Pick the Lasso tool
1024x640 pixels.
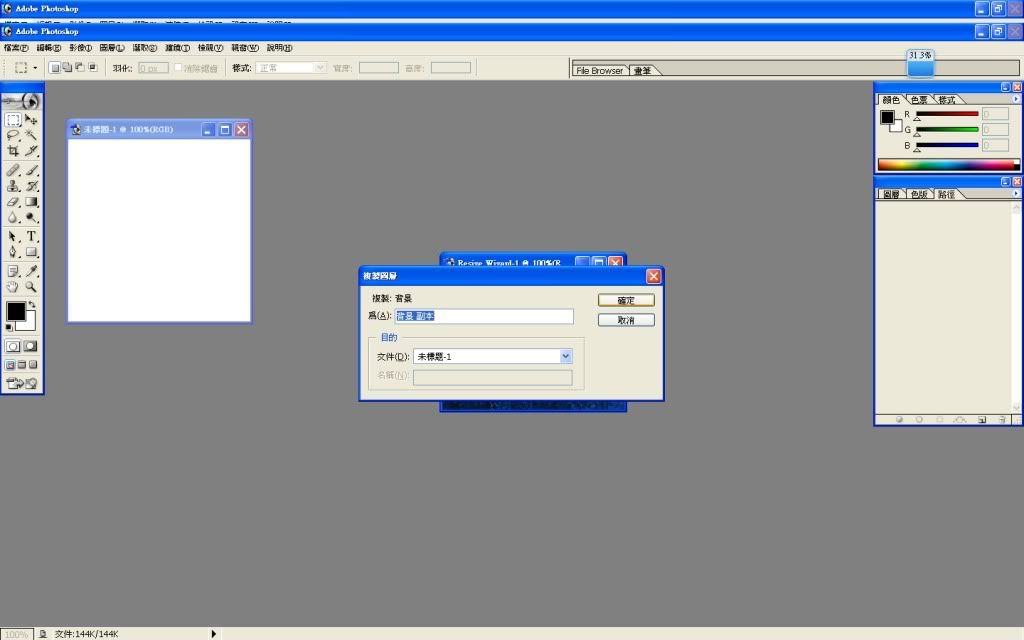pyautogui.click(x=13, y=135)
